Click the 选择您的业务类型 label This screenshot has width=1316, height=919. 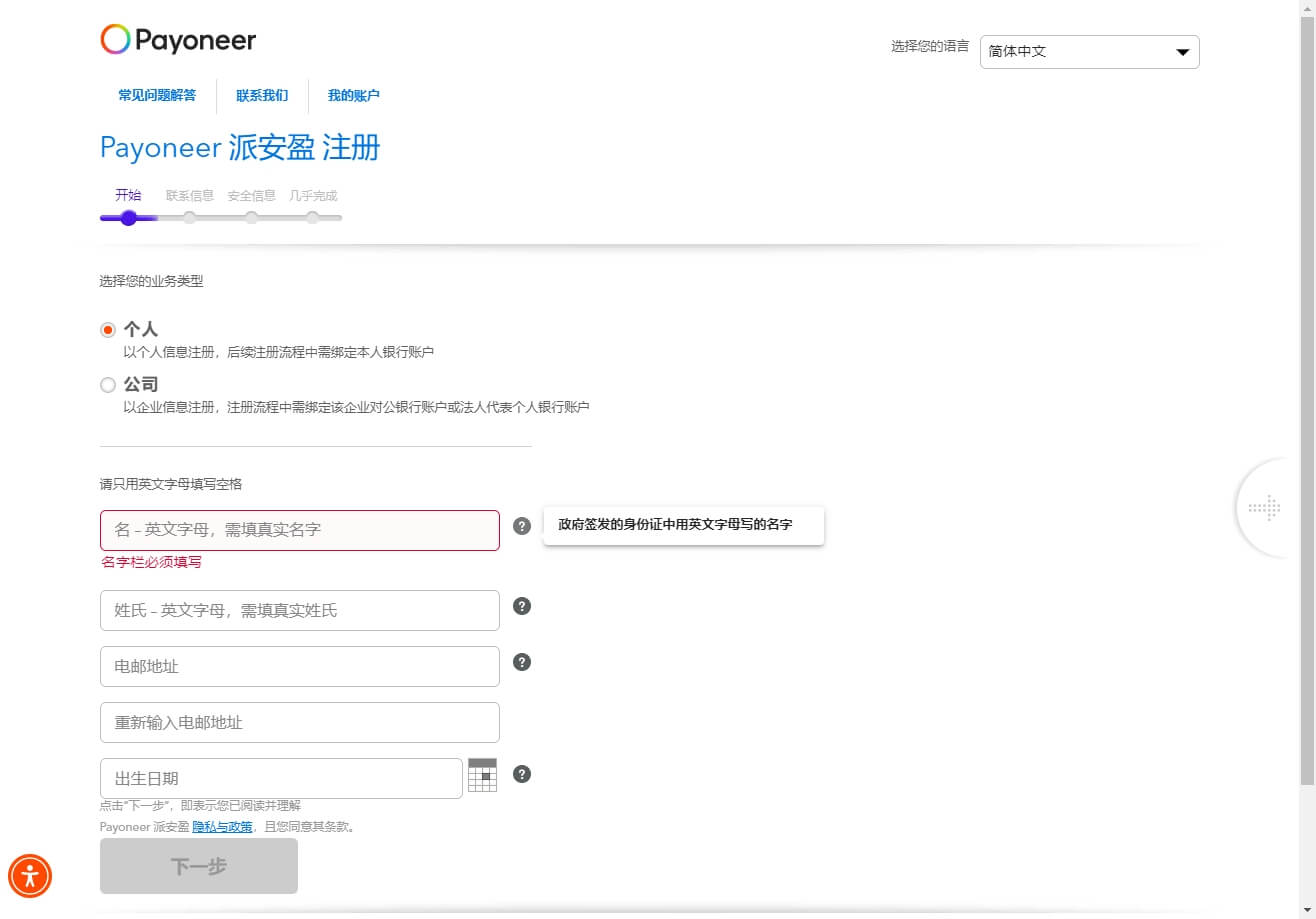click(151, 281)
